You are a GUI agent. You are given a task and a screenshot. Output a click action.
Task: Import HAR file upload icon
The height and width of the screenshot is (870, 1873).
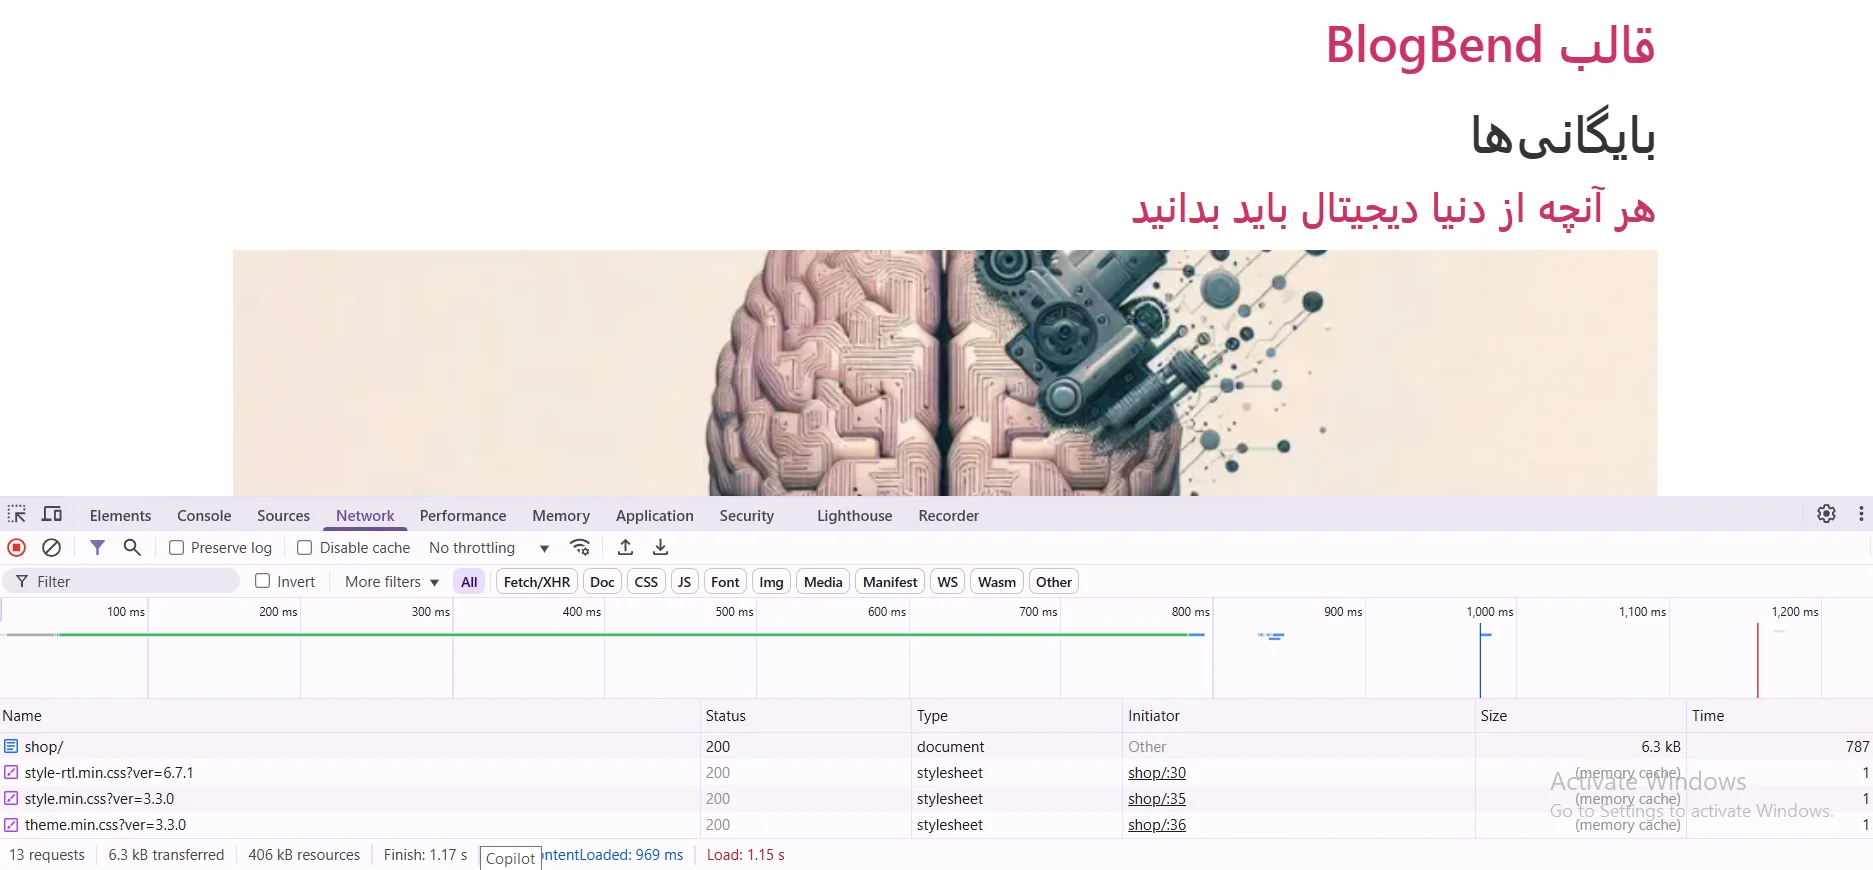click(x=625, y=547)
